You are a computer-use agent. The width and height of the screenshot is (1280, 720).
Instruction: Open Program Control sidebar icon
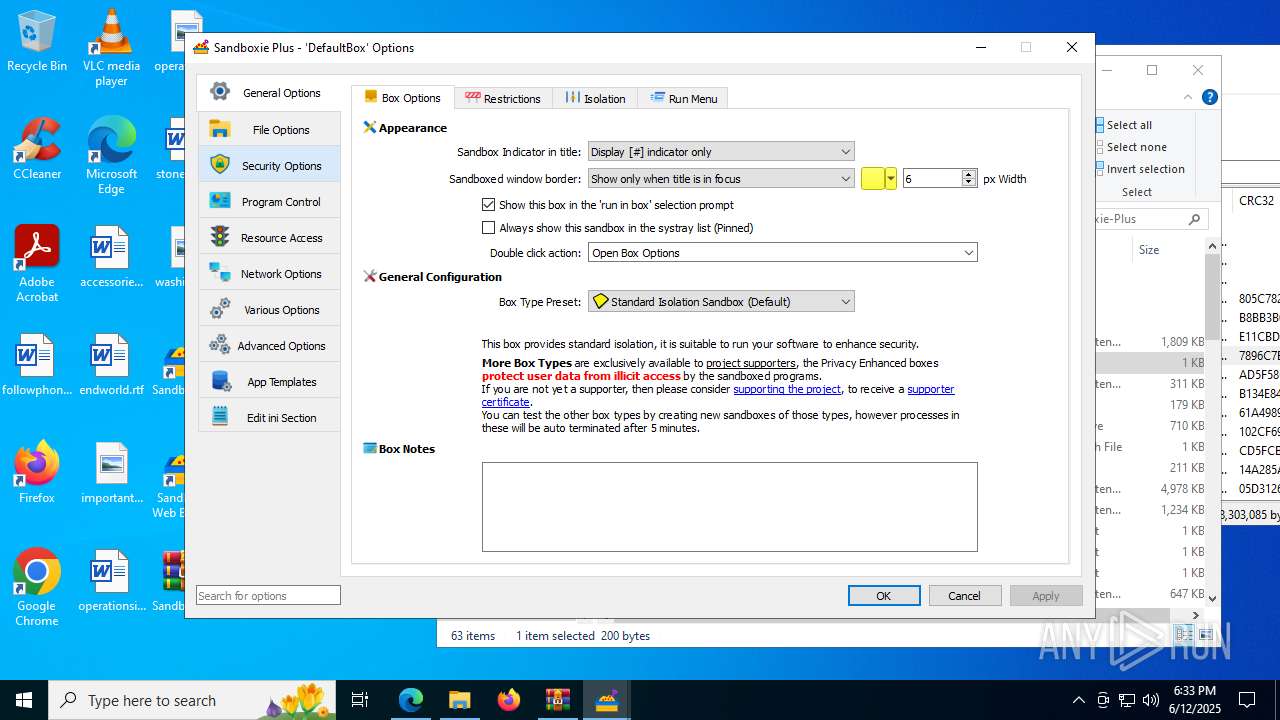(x=220, y=201)
